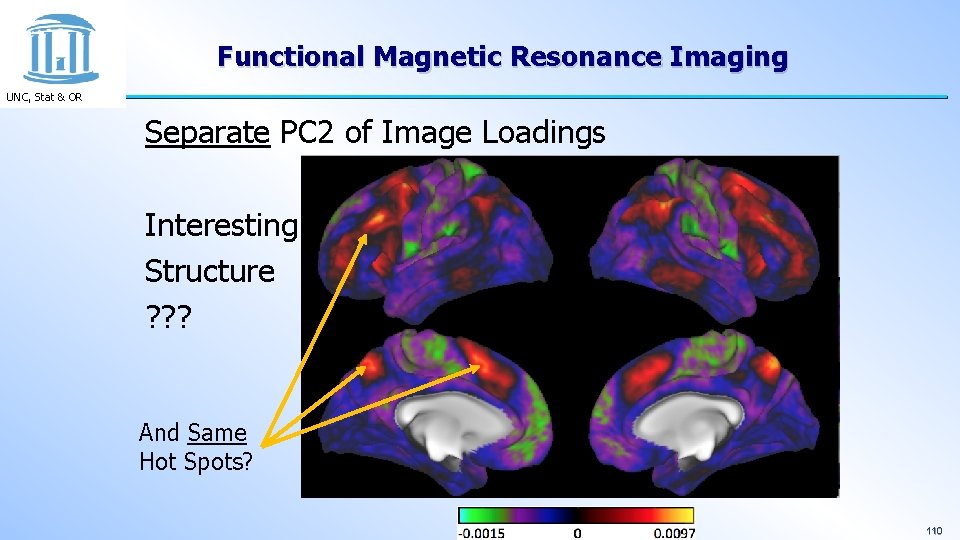Screen dimensions: 960x540
Task: Click the UNC Old Well logo
Action: tap(61, 49)
